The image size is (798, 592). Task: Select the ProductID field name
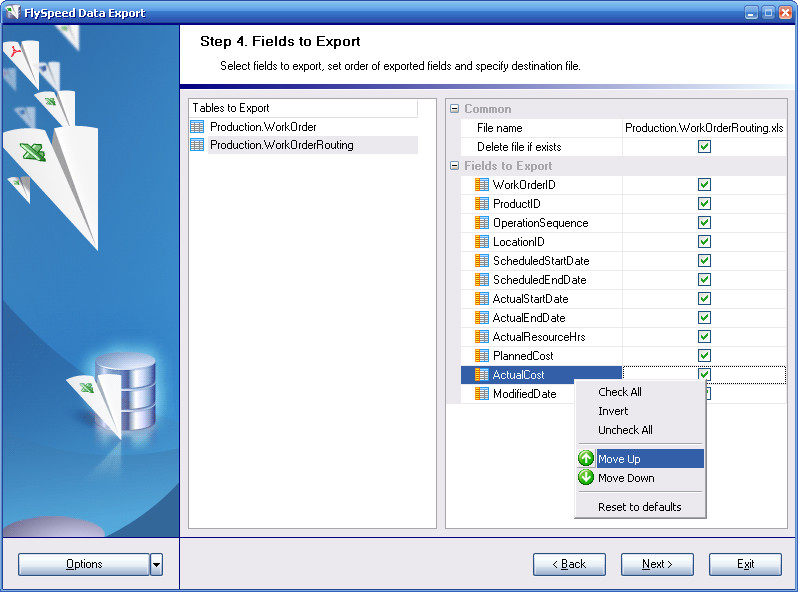517,204
